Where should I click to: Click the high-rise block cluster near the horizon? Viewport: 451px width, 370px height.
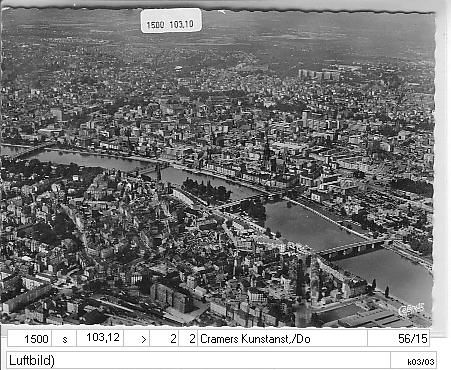pyautogui.click(x=318, y=74)
